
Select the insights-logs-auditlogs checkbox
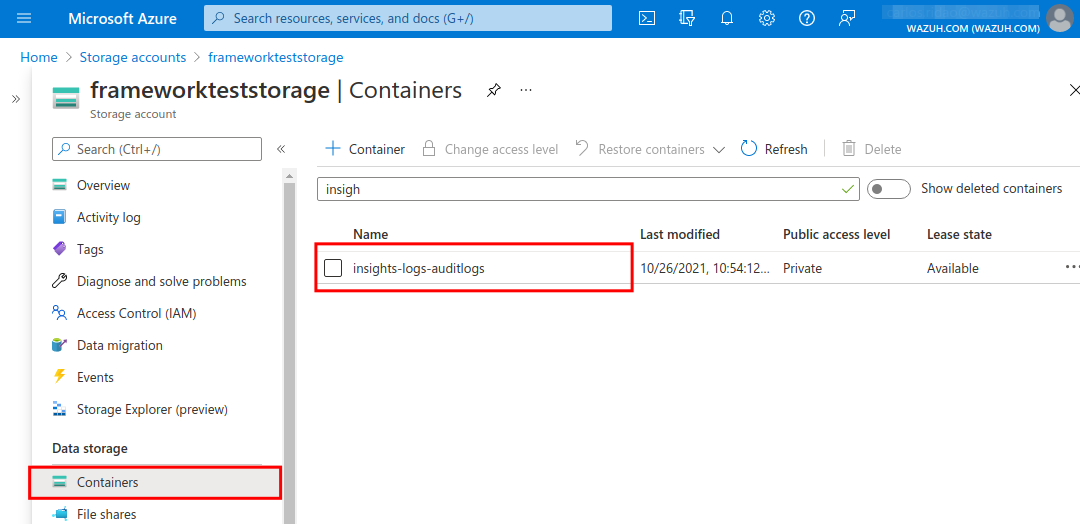click(333, 268)
